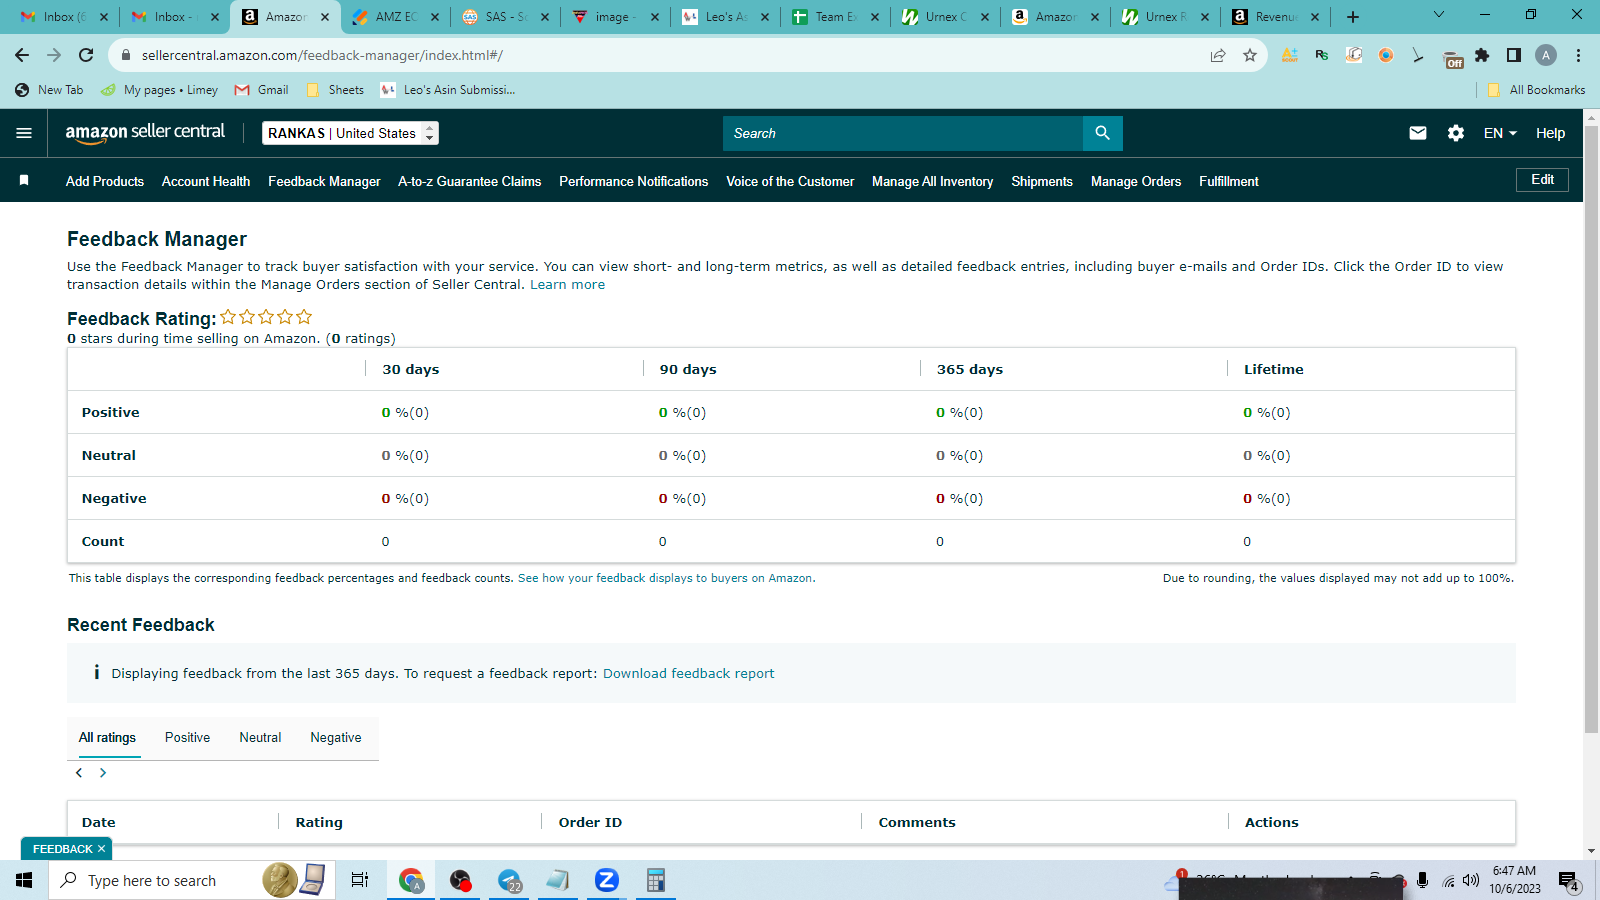The width and height of the screenshot is (1600, 900).
Task: Click Download feedback report link
Action: (688, 673)
